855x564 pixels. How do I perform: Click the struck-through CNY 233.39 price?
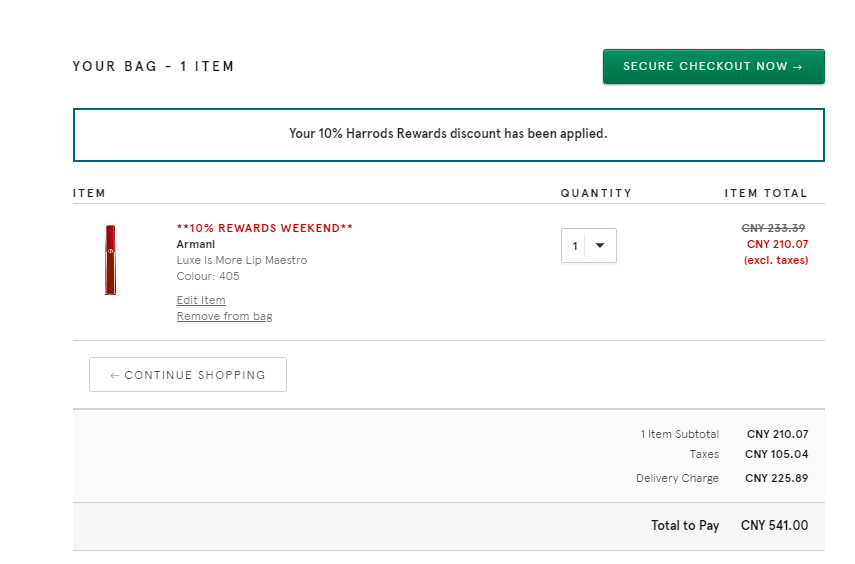(x=773, y=228)
